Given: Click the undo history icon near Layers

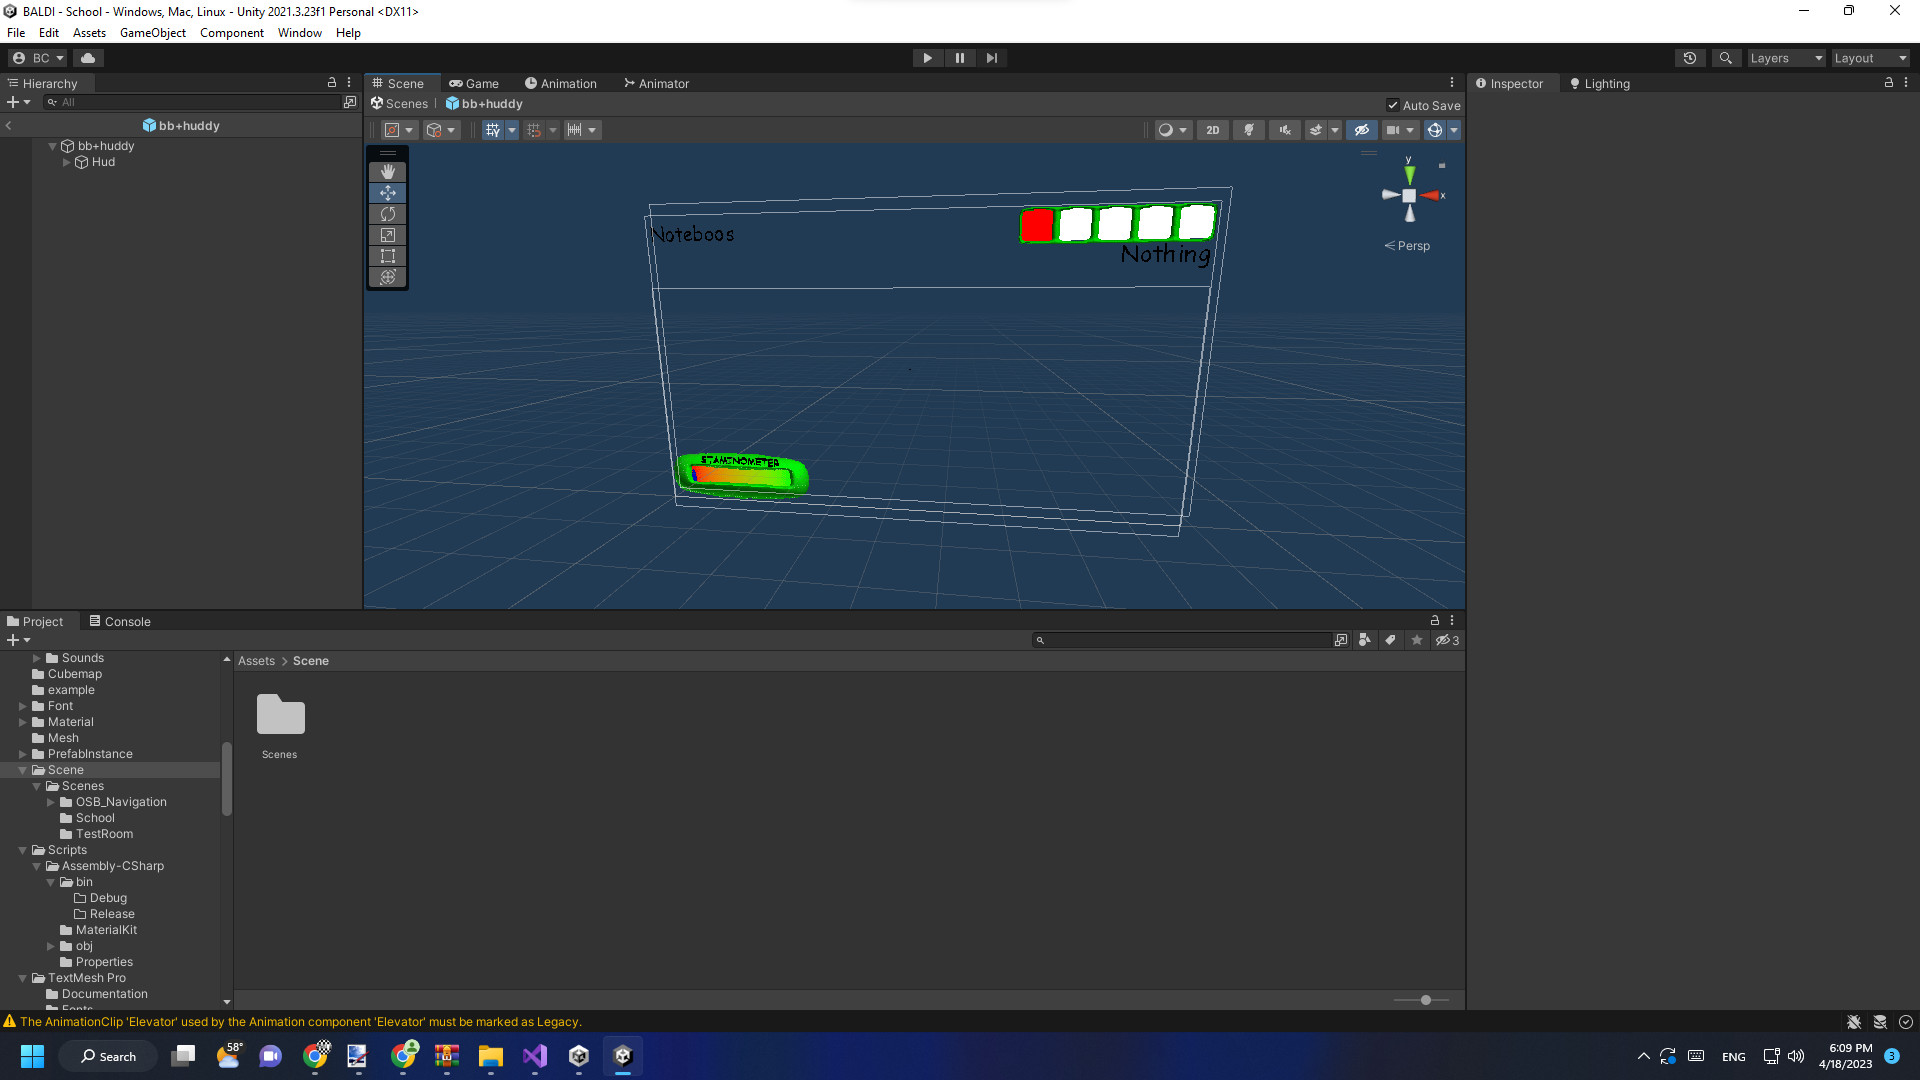Looking at the screenshot, I should 1690,57.
